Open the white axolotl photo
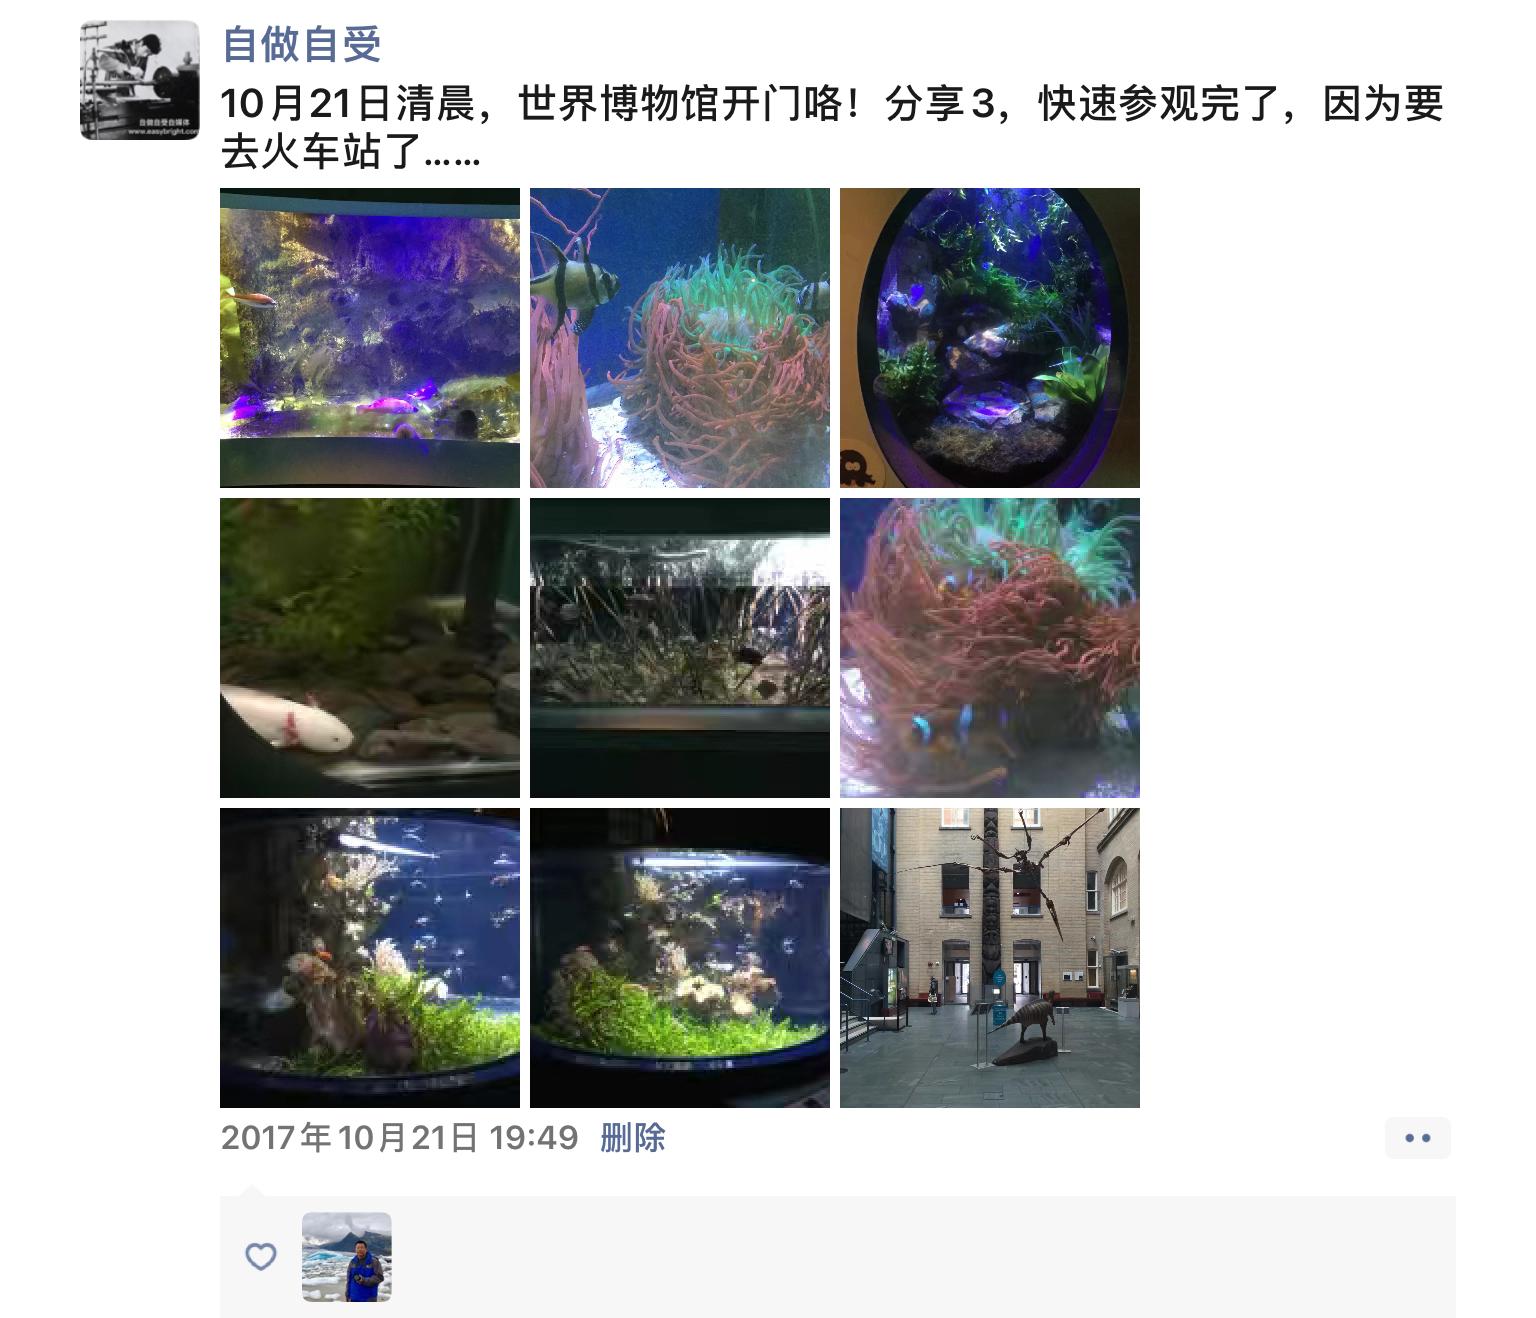Screen dimensions: 1536x1318 click(x=370, y=648)
